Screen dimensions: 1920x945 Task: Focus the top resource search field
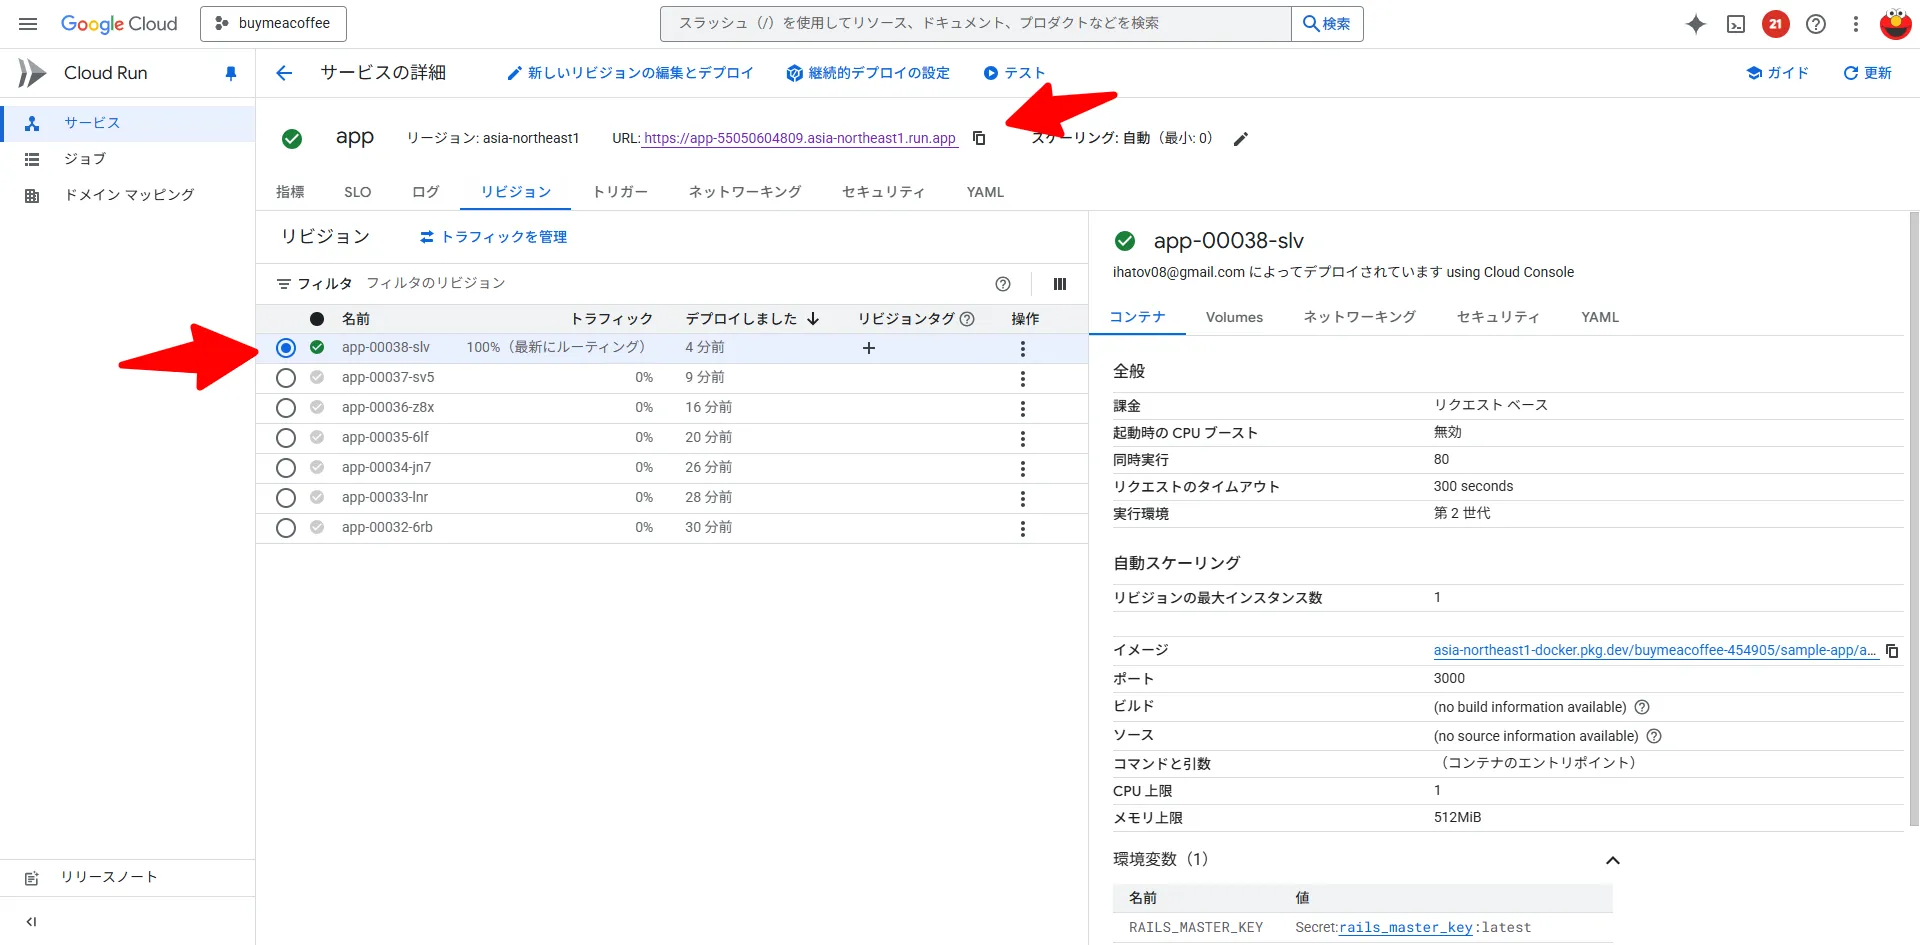pyautogui.click(x=975, y=24)
